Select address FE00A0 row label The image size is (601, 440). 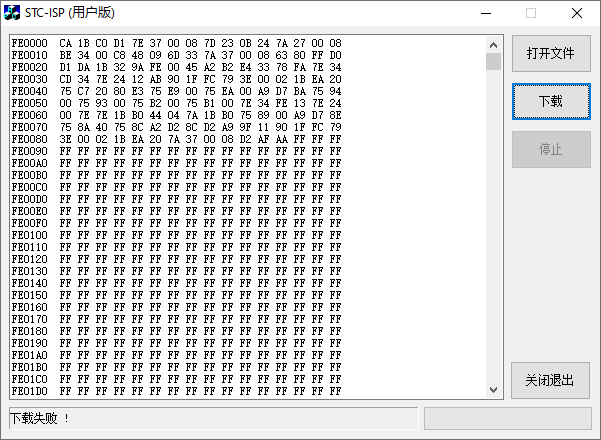(30, 163)
